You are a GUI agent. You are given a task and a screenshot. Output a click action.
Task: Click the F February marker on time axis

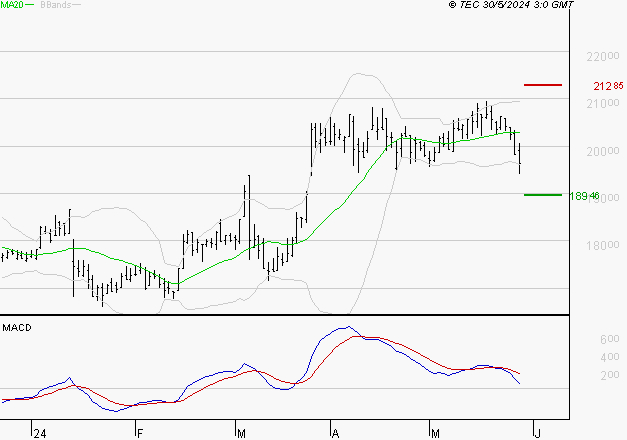point(140,434)
